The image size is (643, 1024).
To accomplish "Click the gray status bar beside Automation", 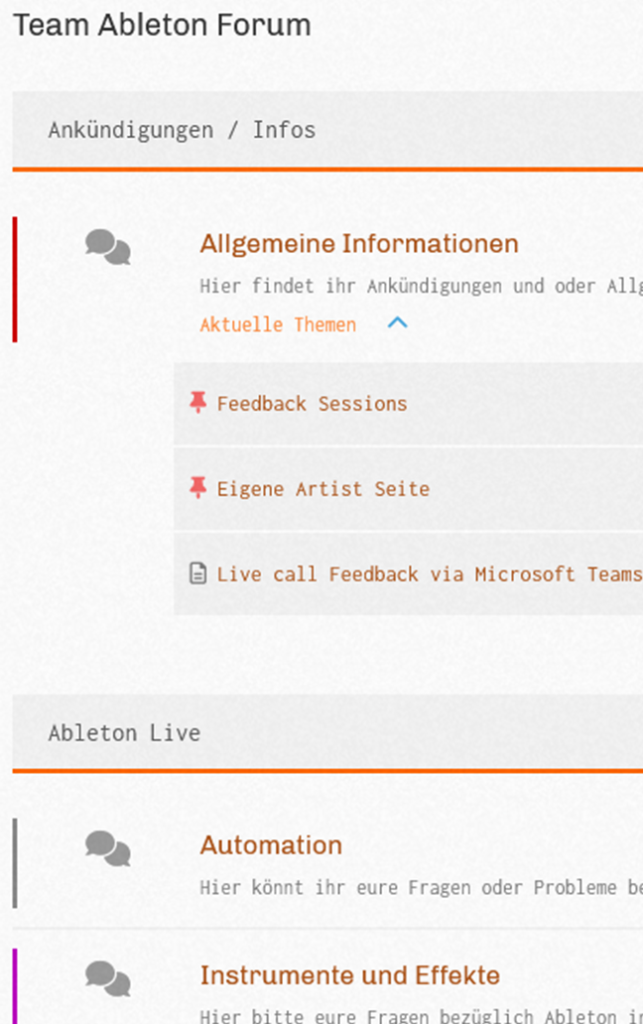I will click(x=15, y=863).
